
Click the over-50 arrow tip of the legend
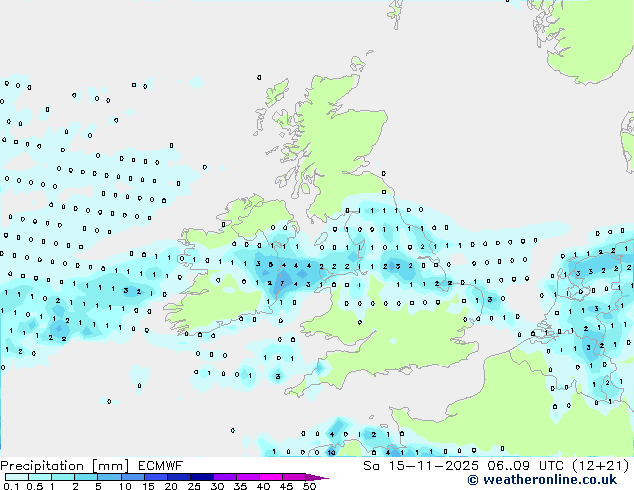pyautogui.click(x=317, y=477)
